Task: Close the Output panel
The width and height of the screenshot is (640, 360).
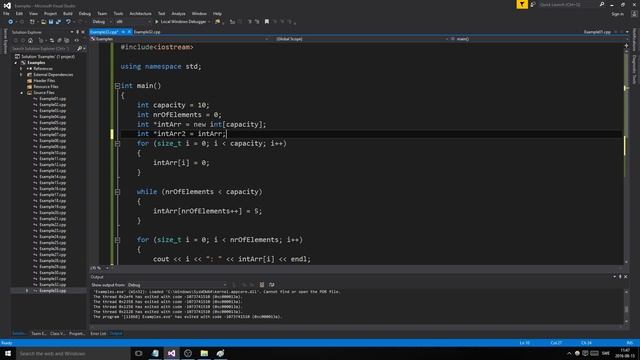Action: point(626,277)
